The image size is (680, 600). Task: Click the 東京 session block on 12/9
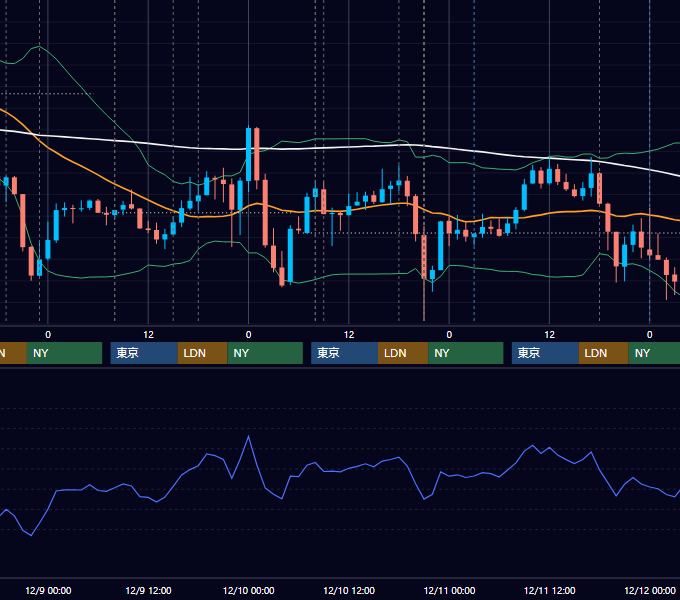pos(144,353)
